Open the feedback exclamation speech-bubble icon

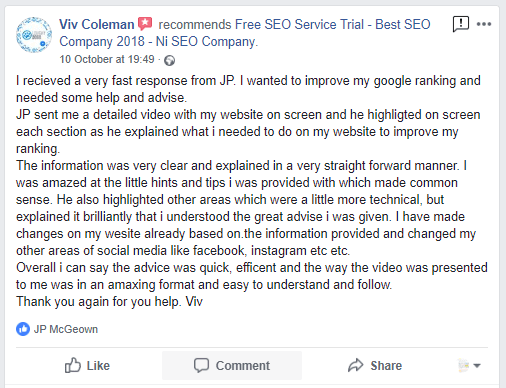pos(461,24)
